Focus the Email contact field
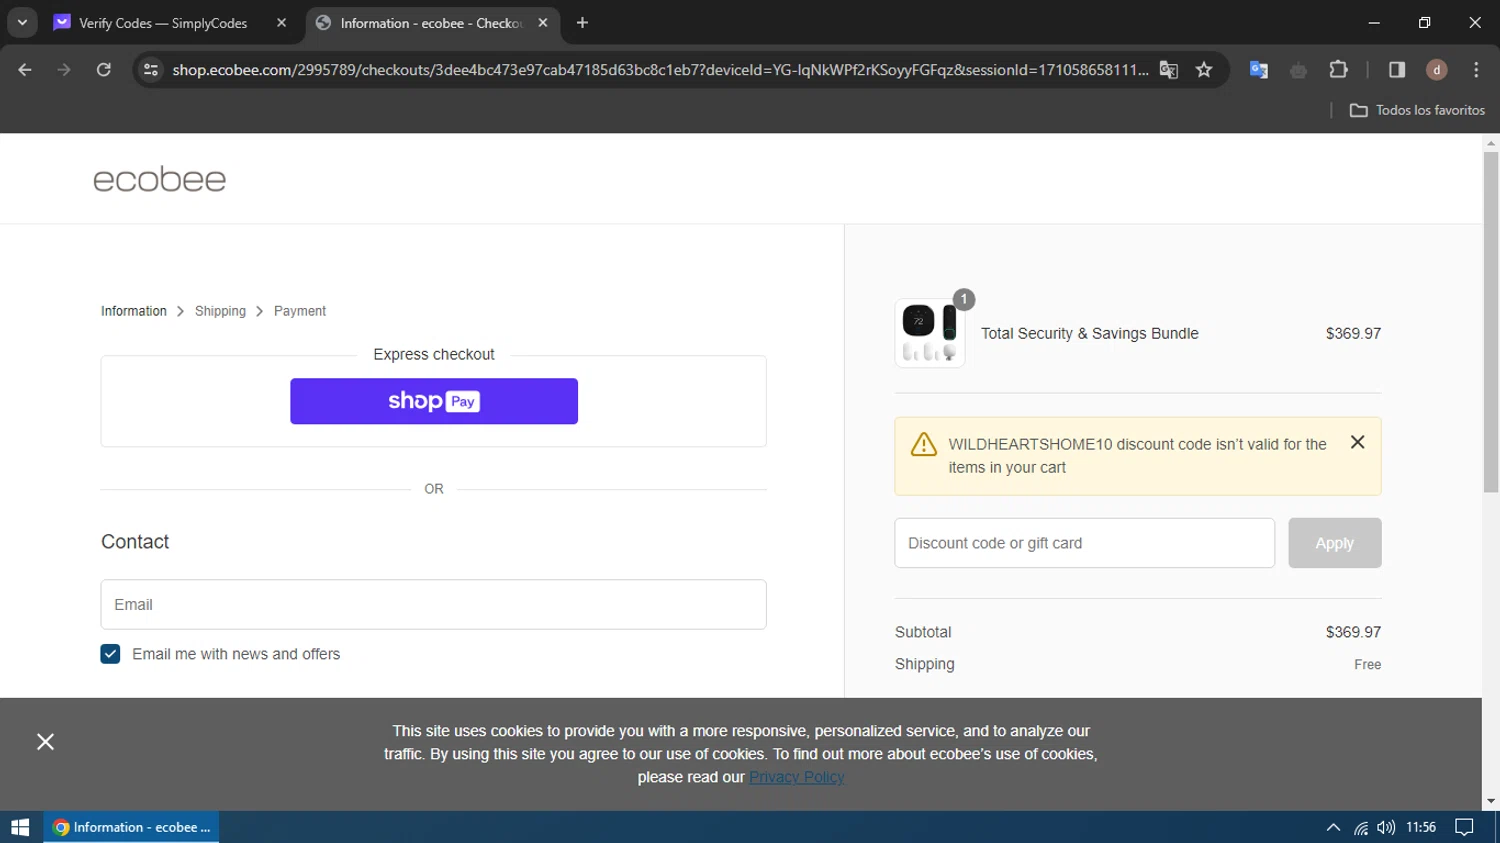1500x843 pixels. [x=434, y=605]
